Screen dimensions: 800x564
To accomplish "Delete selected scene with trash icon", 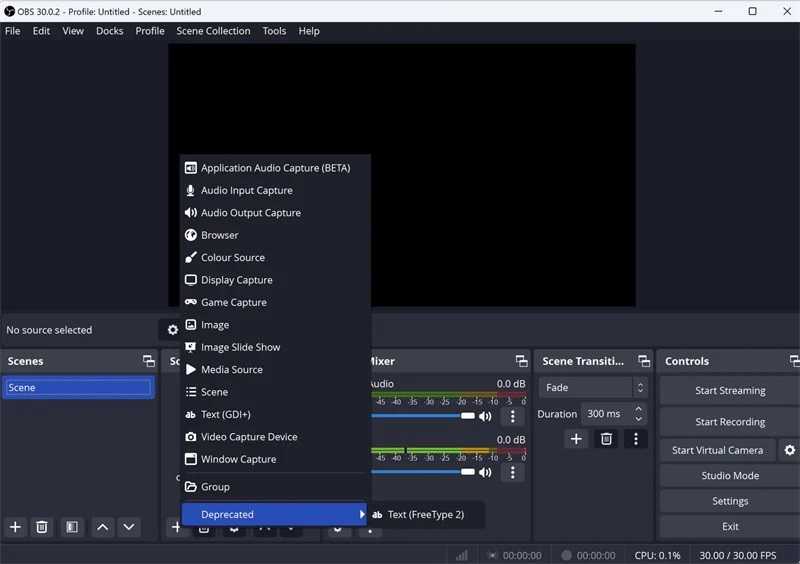I will [x=42, y=527].
